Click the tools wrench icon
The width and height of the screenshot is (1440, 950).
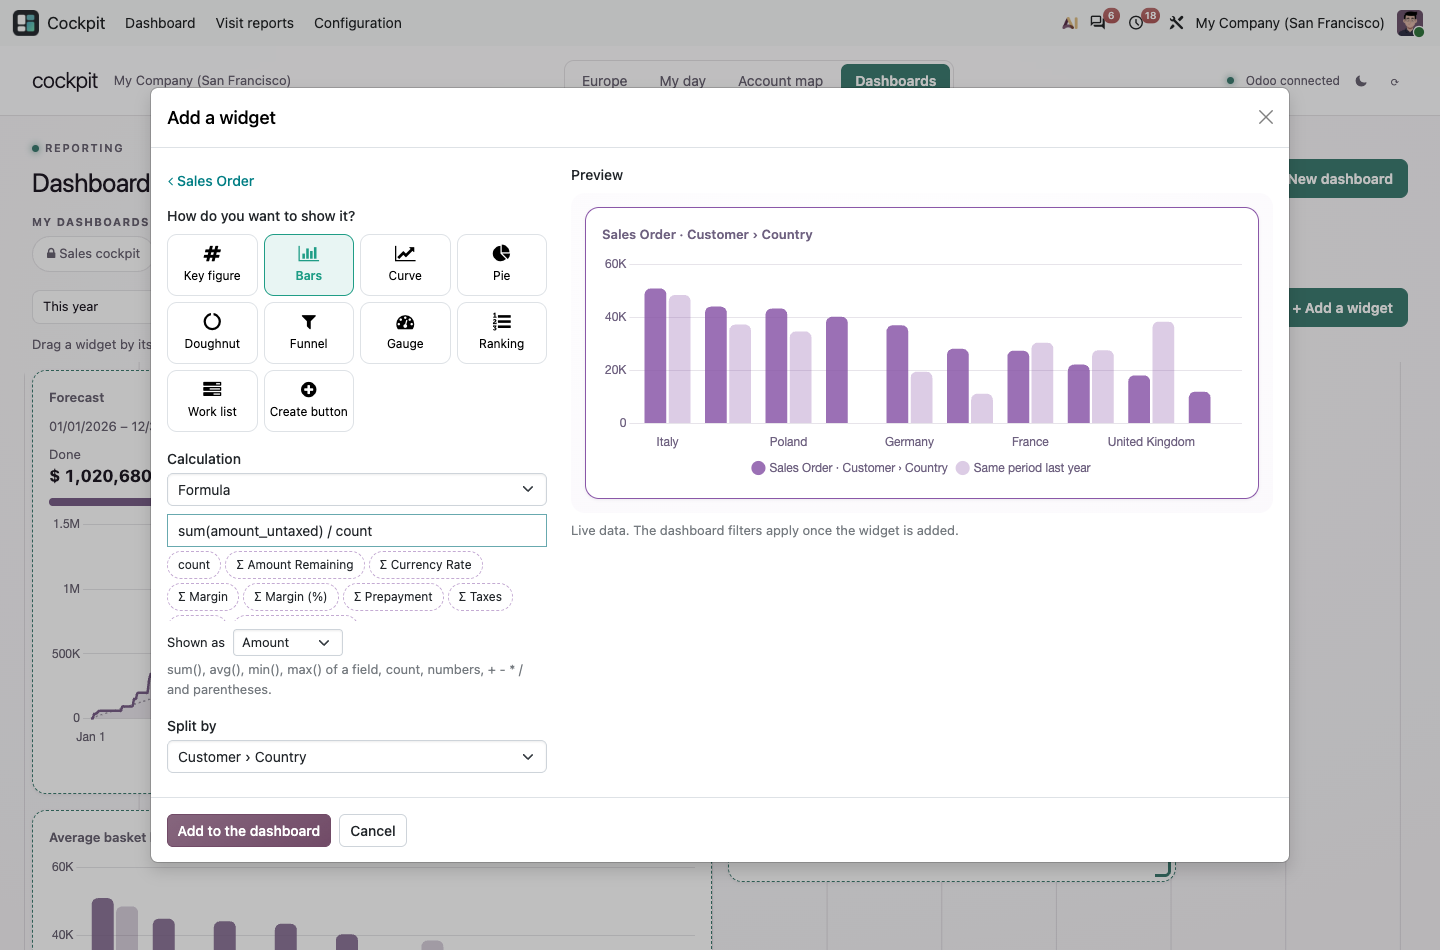[x=1176, y=23]
